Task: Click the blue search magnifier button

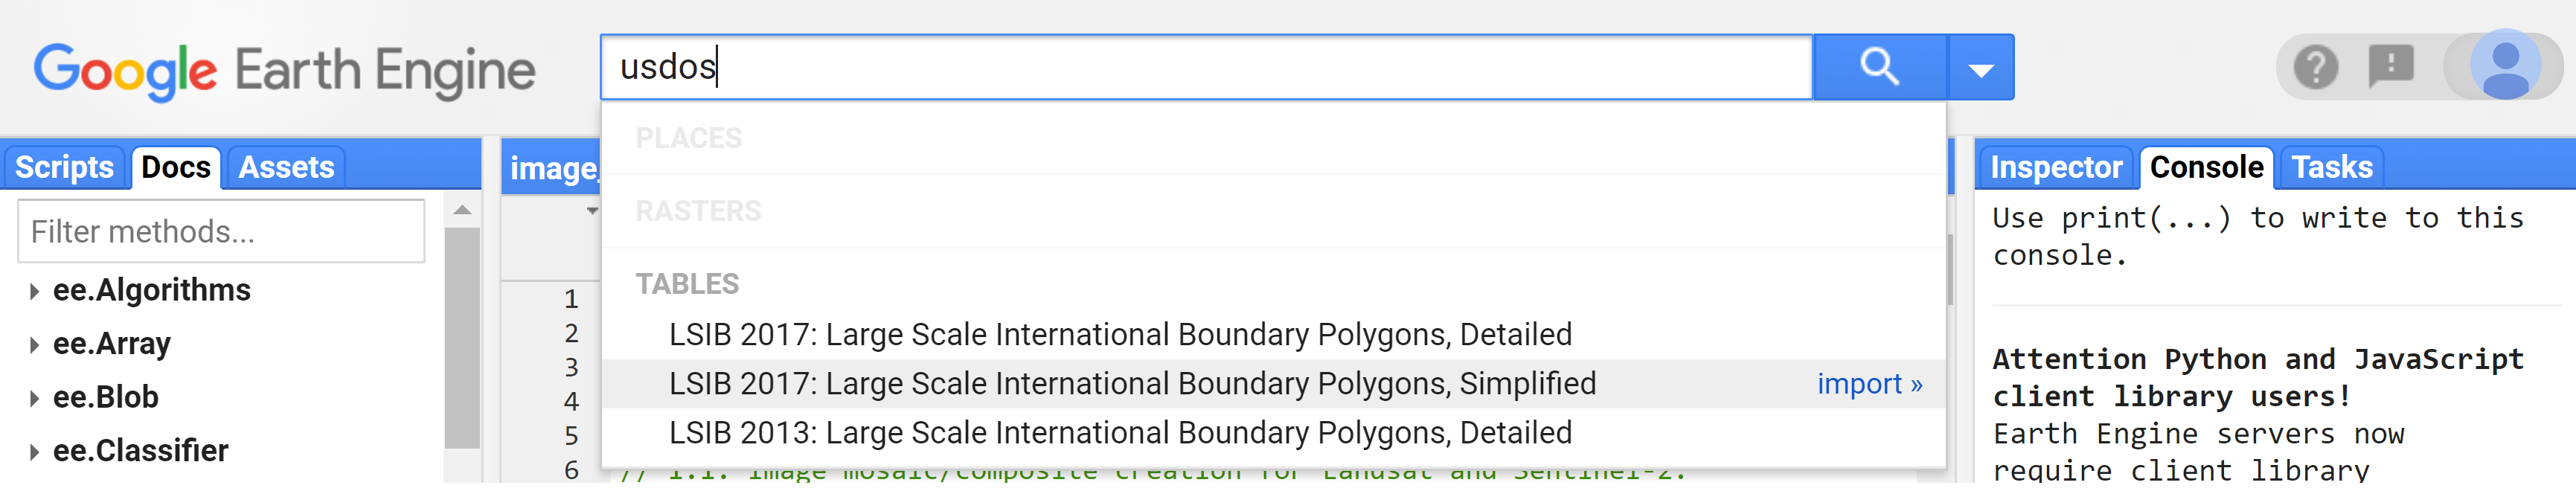Action: tap(1879, 67)
